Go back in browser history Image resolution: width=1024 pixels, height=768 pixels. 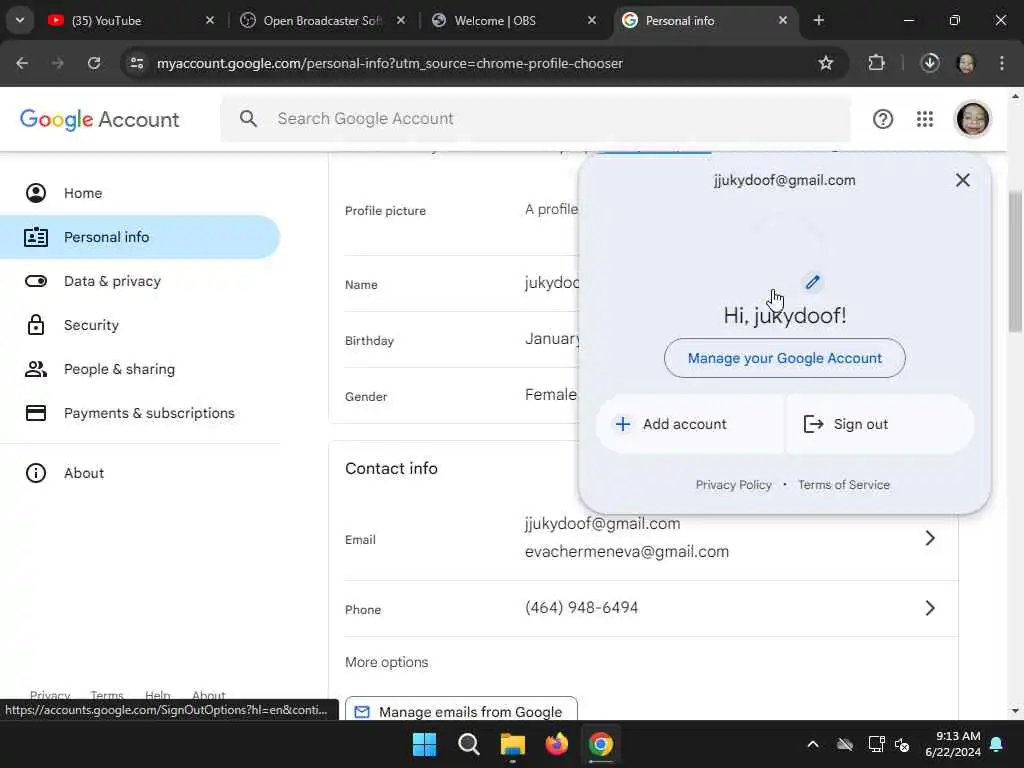(x=22, y=63)
